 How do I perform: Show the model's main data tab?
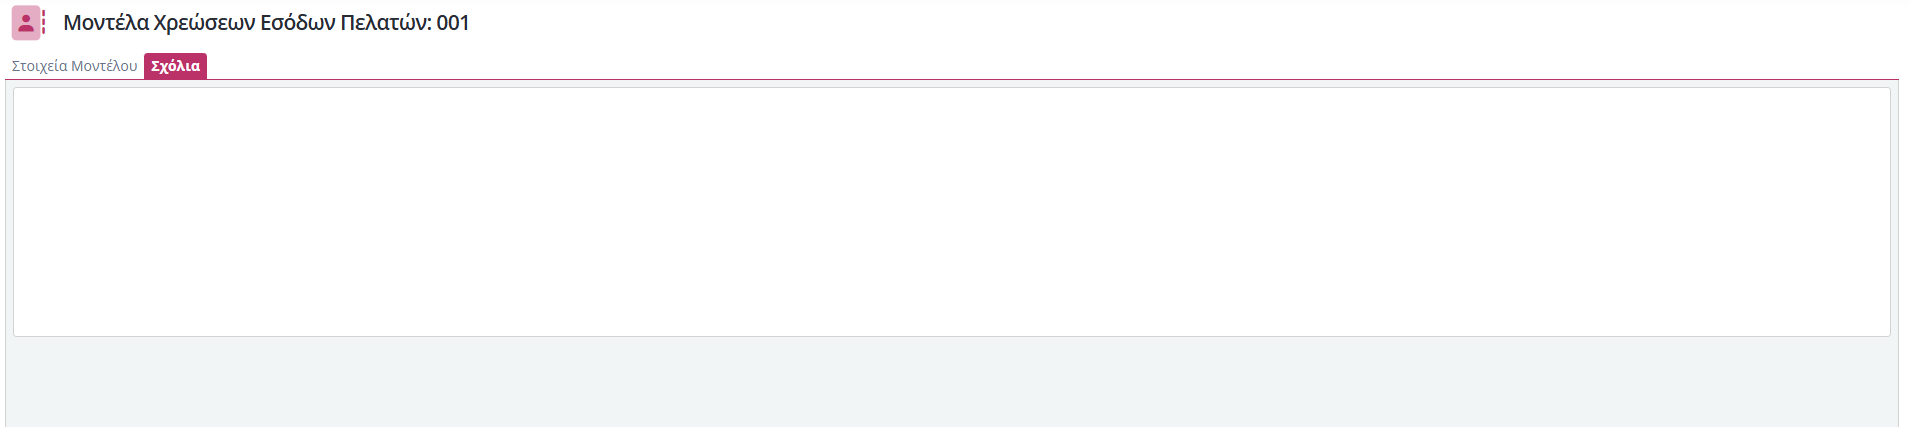(x=75, y=66)
